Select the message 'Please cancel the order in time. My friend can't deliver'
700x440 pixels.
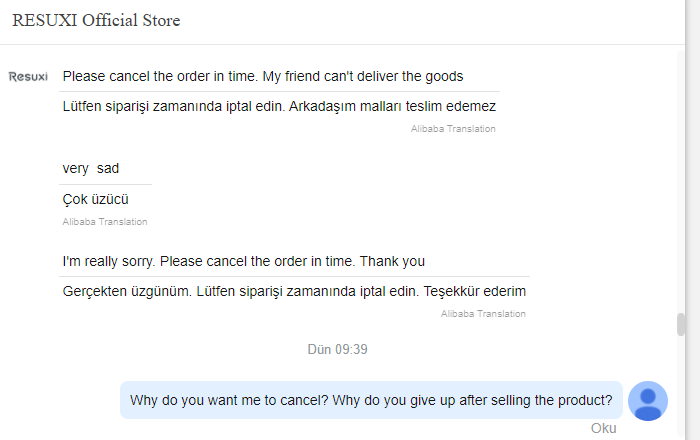[263, 76]
